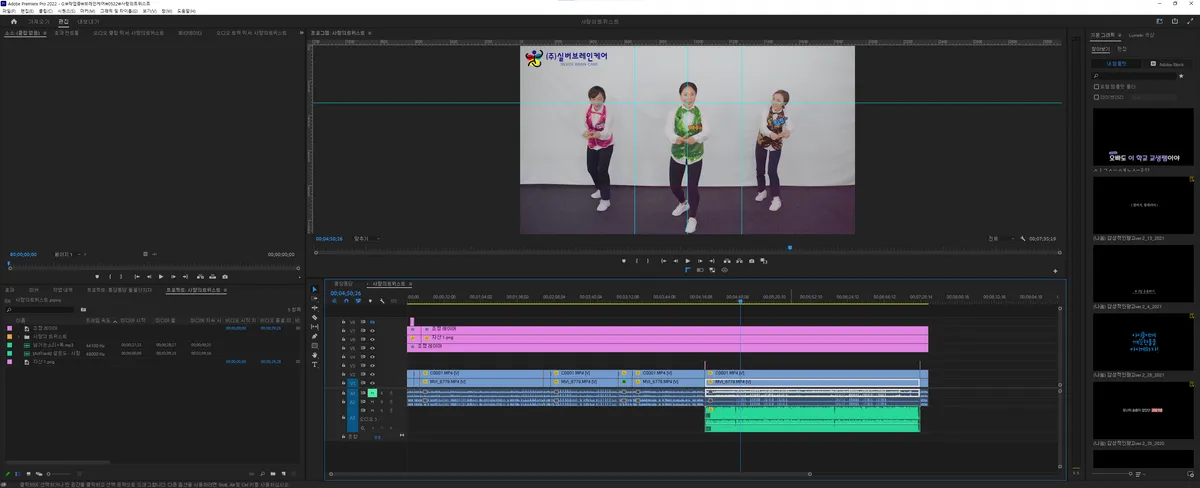
Task: Select the Razor tool in timeline toolbox
Action: [315, 318]
